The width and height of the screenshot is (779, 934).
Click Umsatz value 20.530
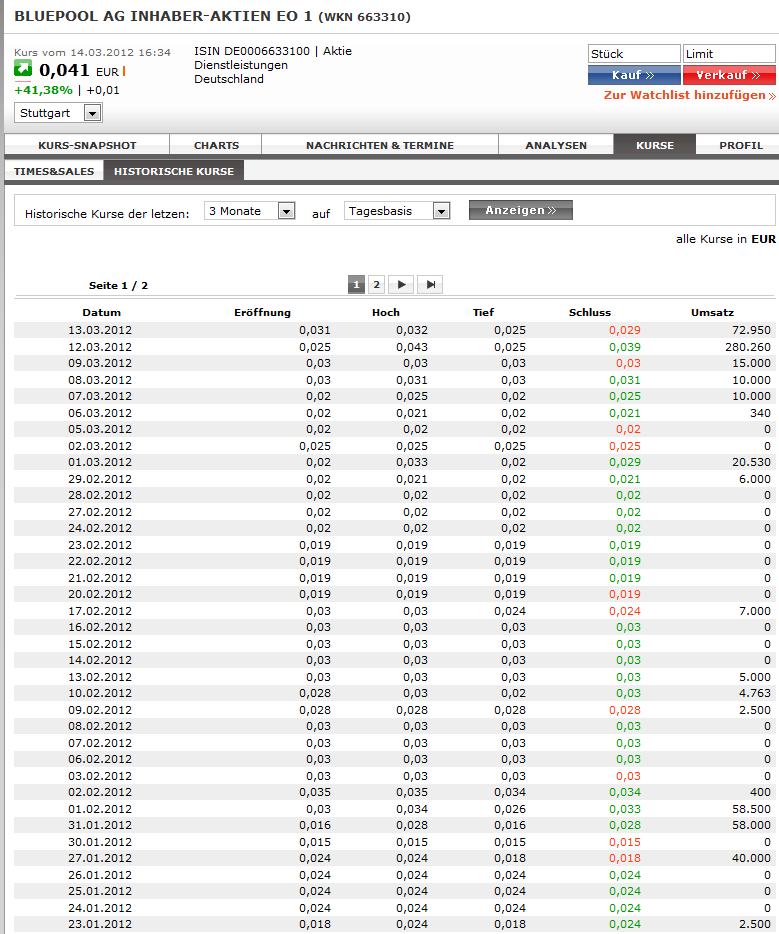751,462
